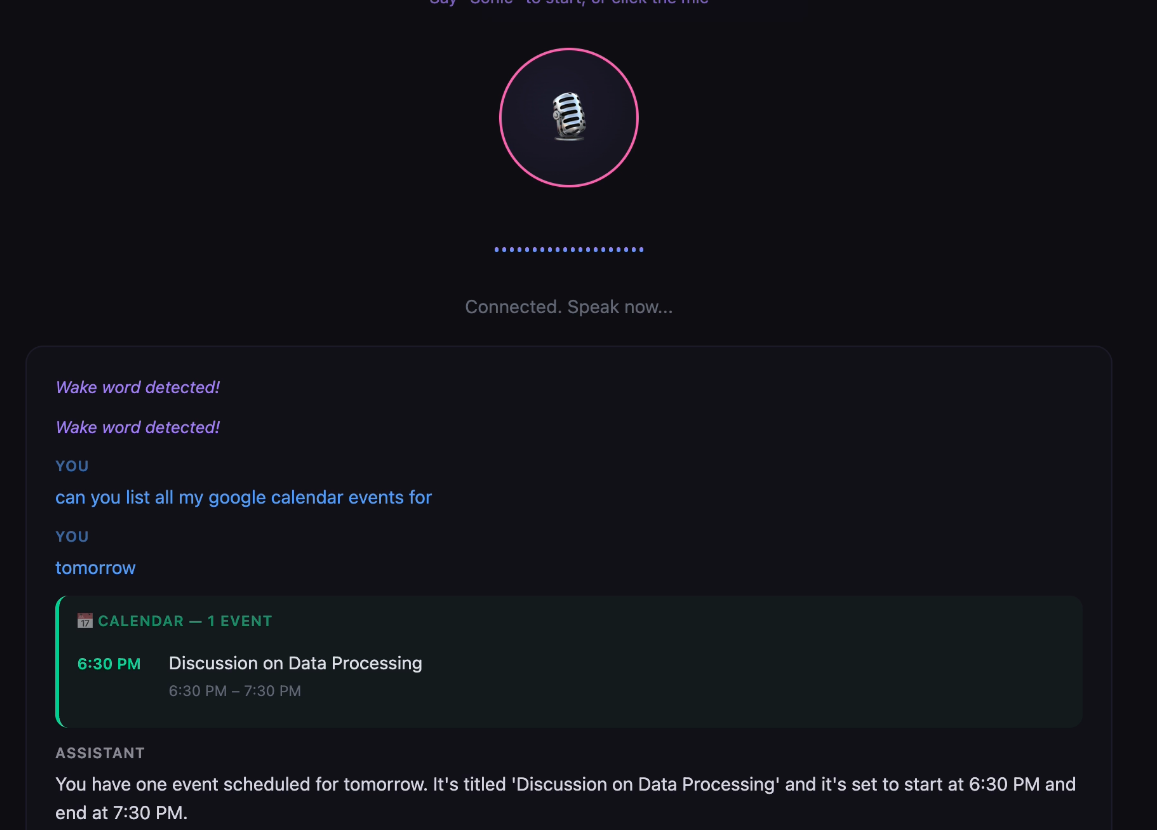Click the calendar event card's green left border
This screenshot has width=1157, height=830.
tap(58, 662)
